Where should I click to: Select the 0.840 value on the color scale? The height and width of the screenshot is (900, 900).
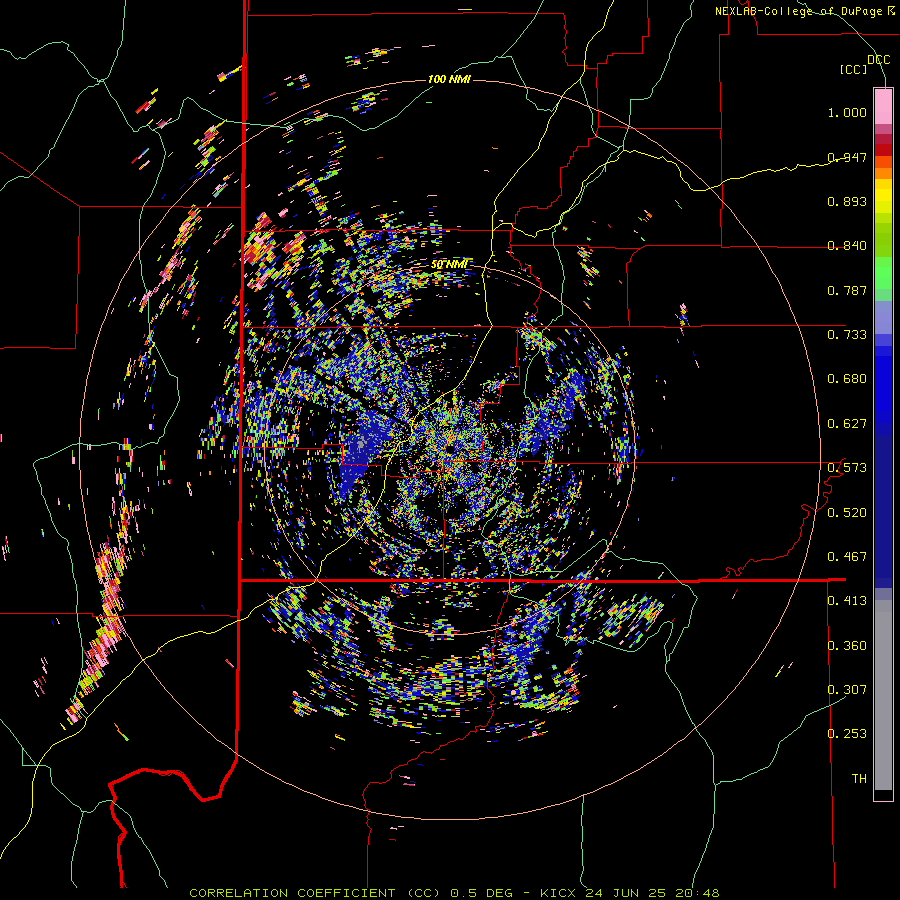[x=847, y=246]
